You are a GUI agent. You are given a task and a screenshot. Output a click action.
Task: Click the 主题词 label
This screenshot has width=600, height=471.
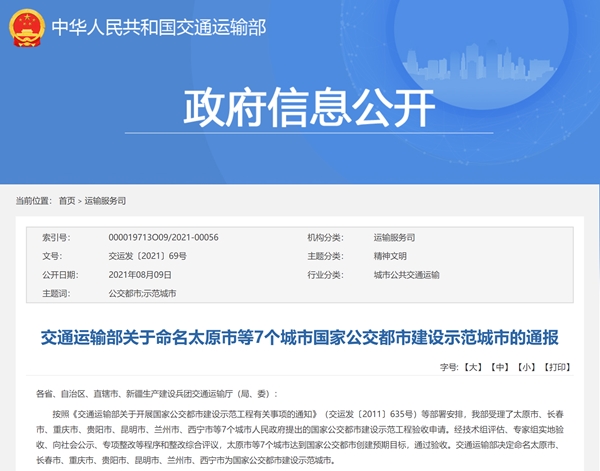click(56, 293)
